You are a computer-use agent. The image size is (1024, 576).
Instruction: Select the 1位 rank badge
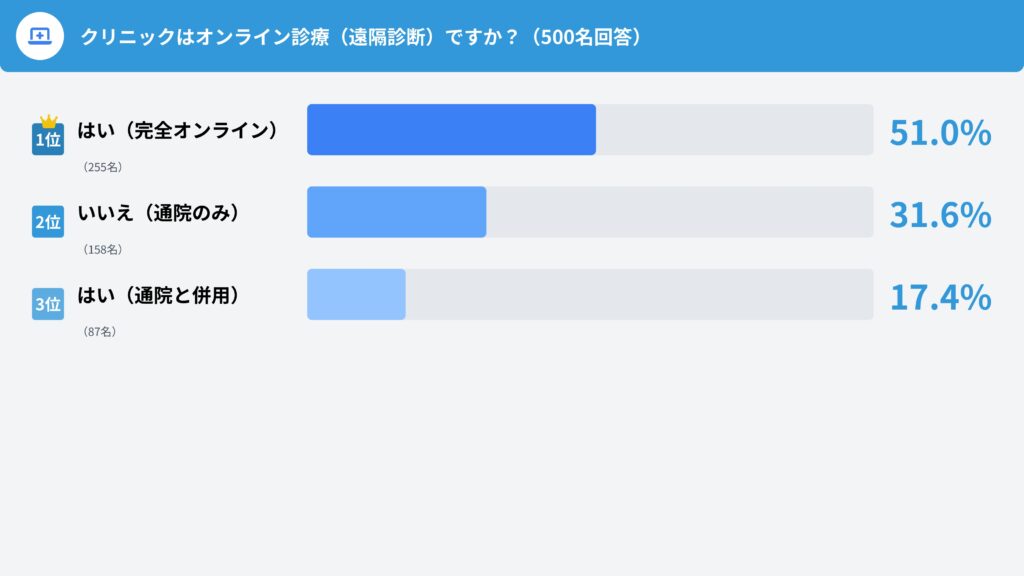point(48,140)
